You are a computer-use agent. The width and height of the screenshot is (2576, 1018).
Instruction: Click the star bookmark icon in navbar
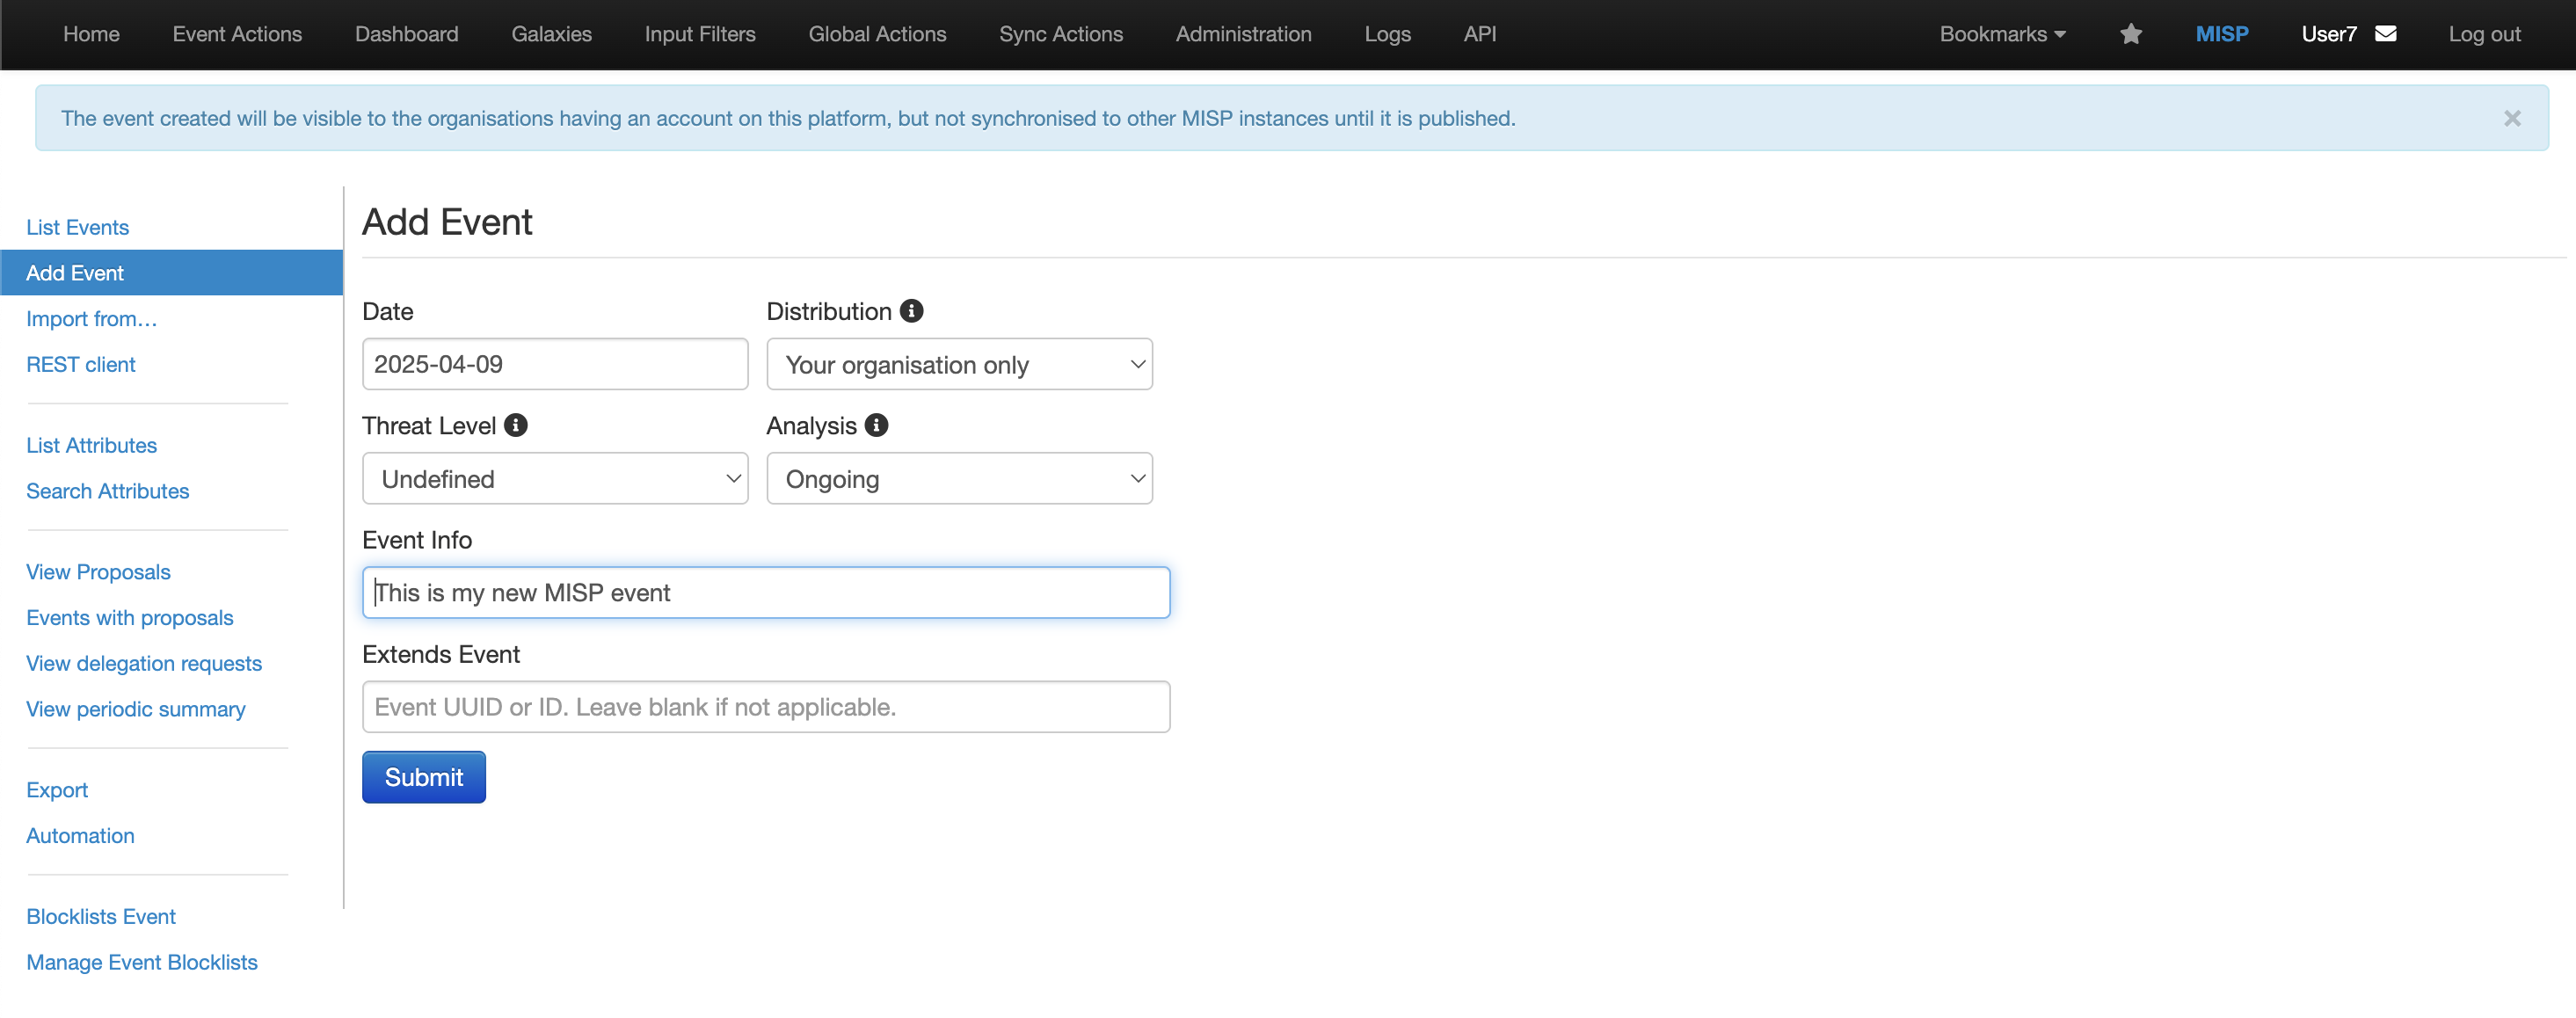tap(2130, 34)
